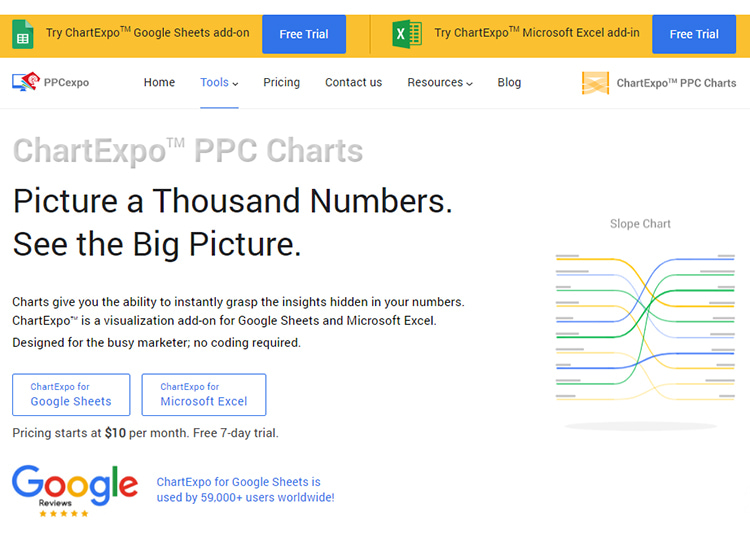Go to Contact us

tap(353, 82)
